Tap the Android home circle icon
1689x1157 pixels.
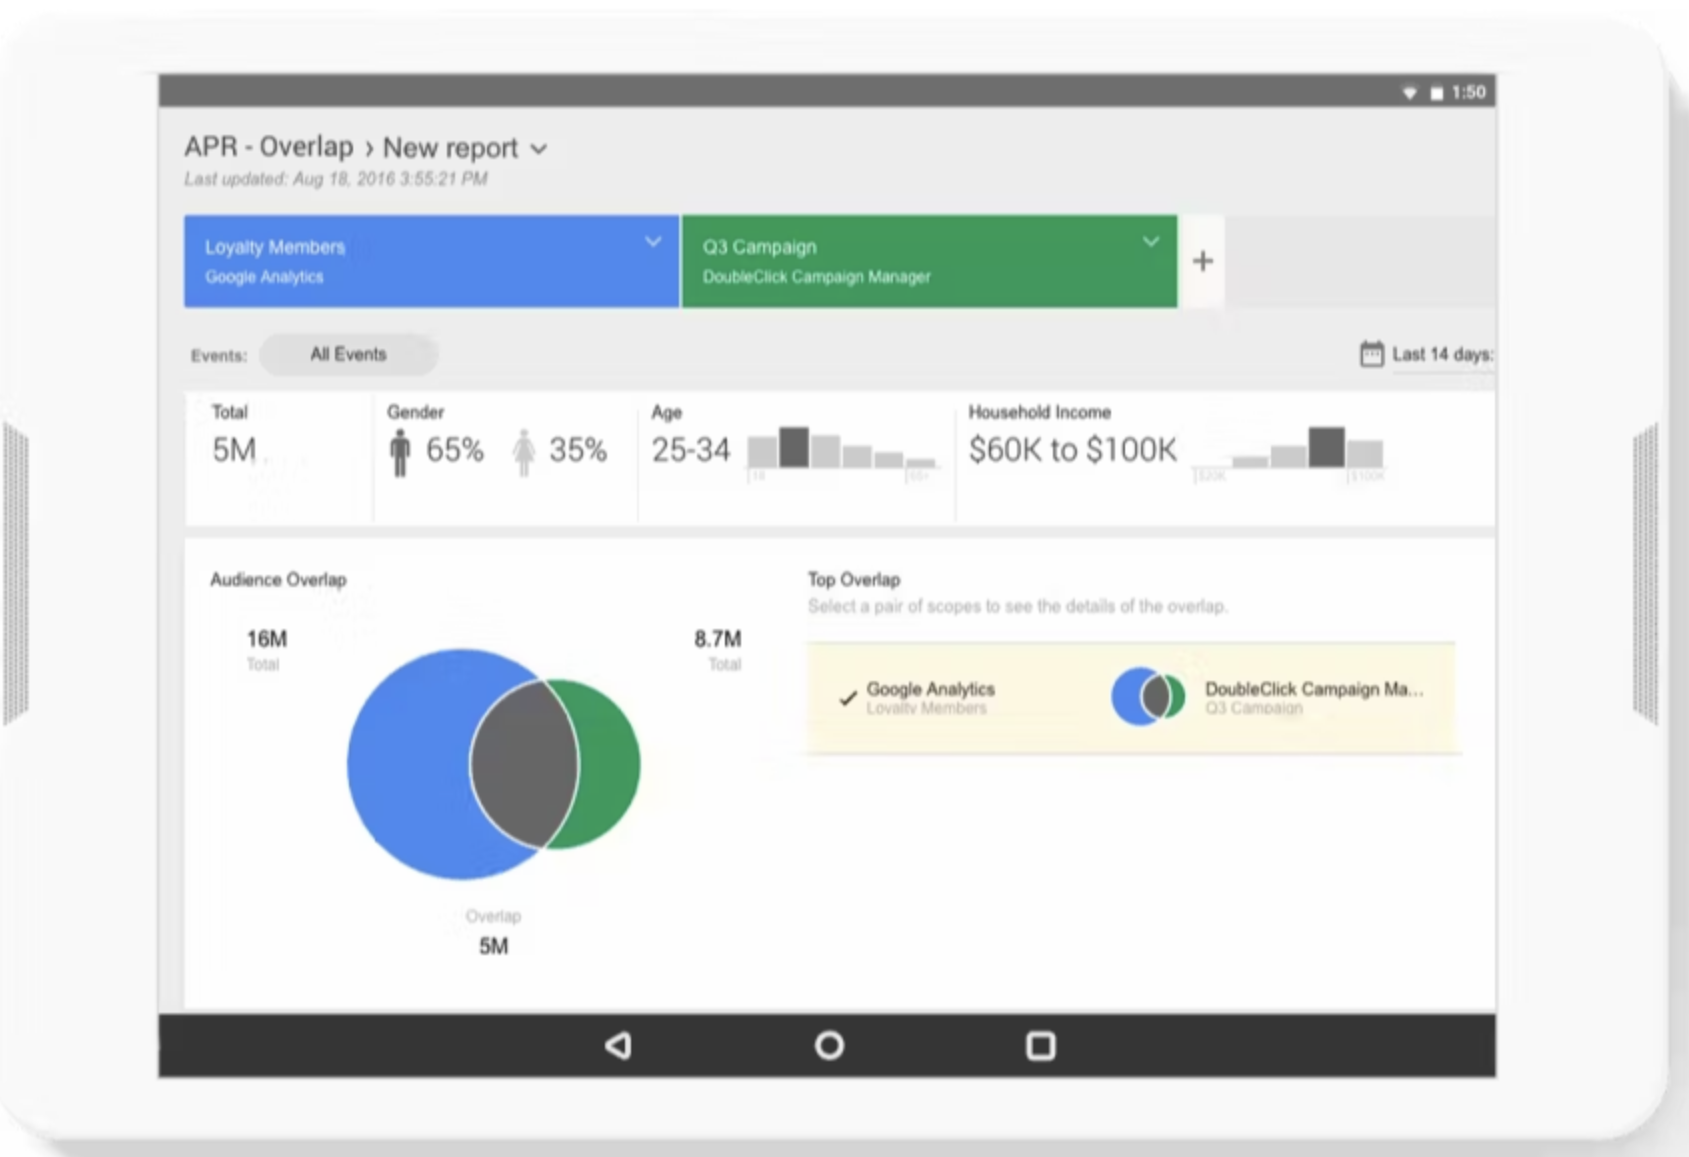point(829,1046)
